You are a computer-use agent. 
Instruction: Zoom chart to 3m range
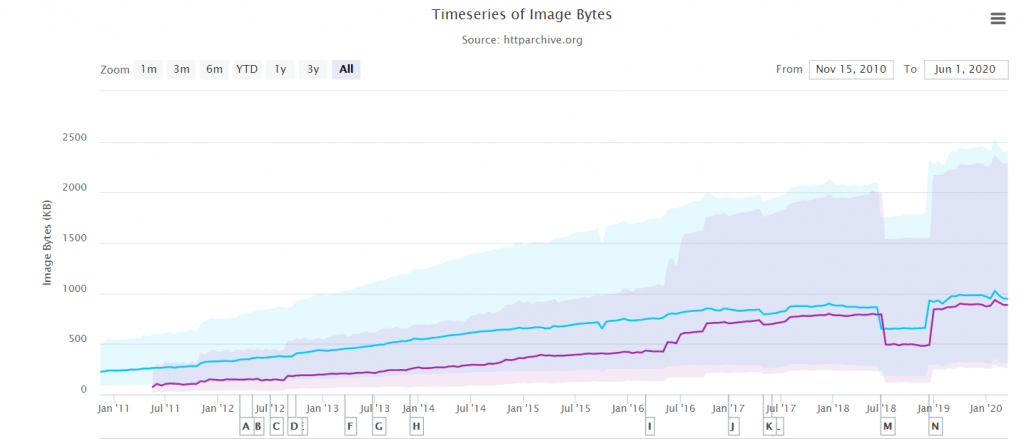181,69
